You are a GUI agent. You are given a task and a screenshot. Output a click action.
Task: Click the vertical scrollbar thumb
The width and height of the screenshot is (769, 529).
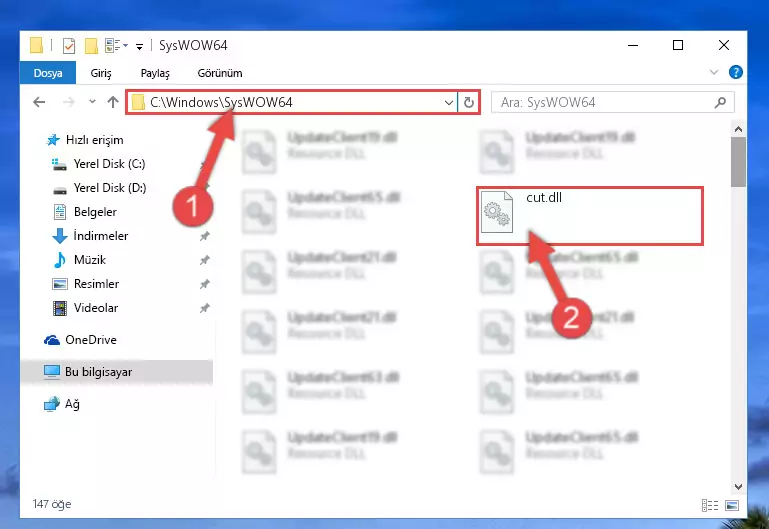738,162
